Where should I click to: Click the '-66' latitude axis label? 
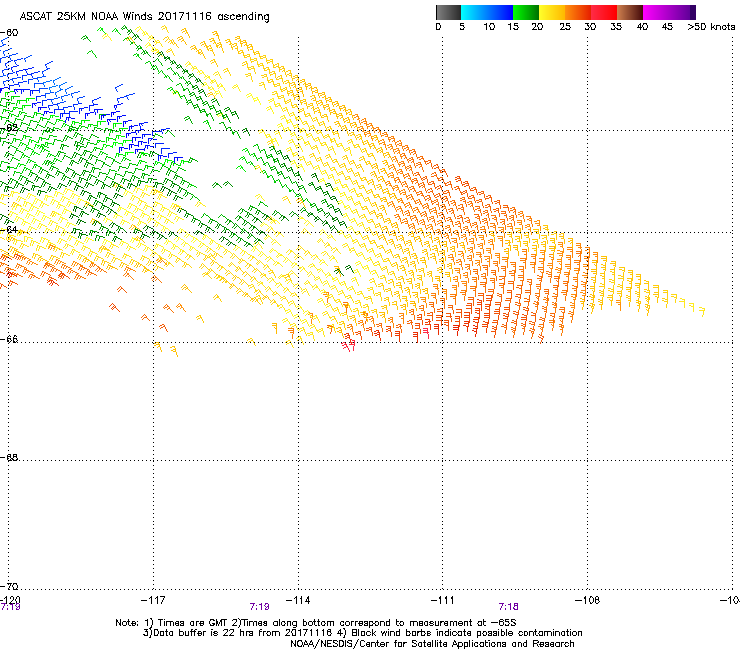[x=9, y=339]
